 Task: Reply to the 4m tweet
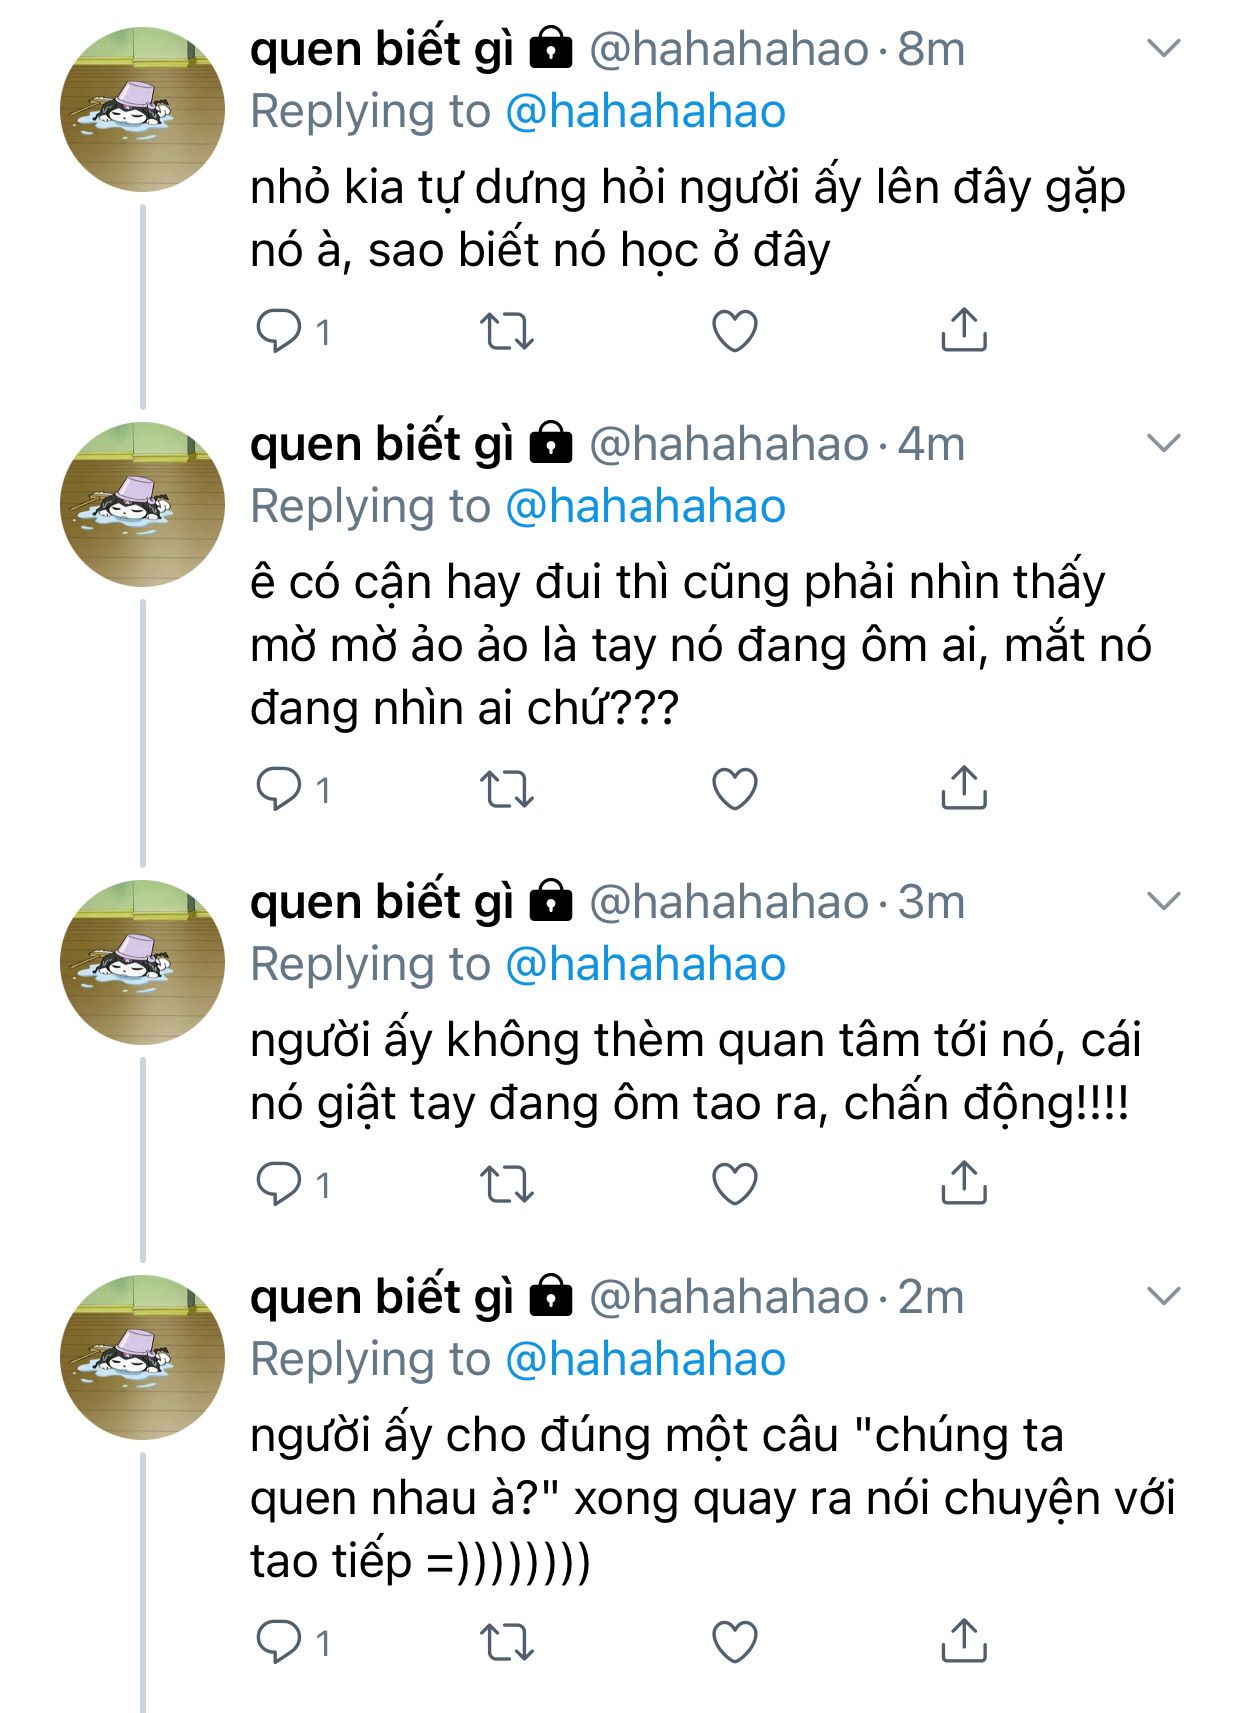pos(279,789)
